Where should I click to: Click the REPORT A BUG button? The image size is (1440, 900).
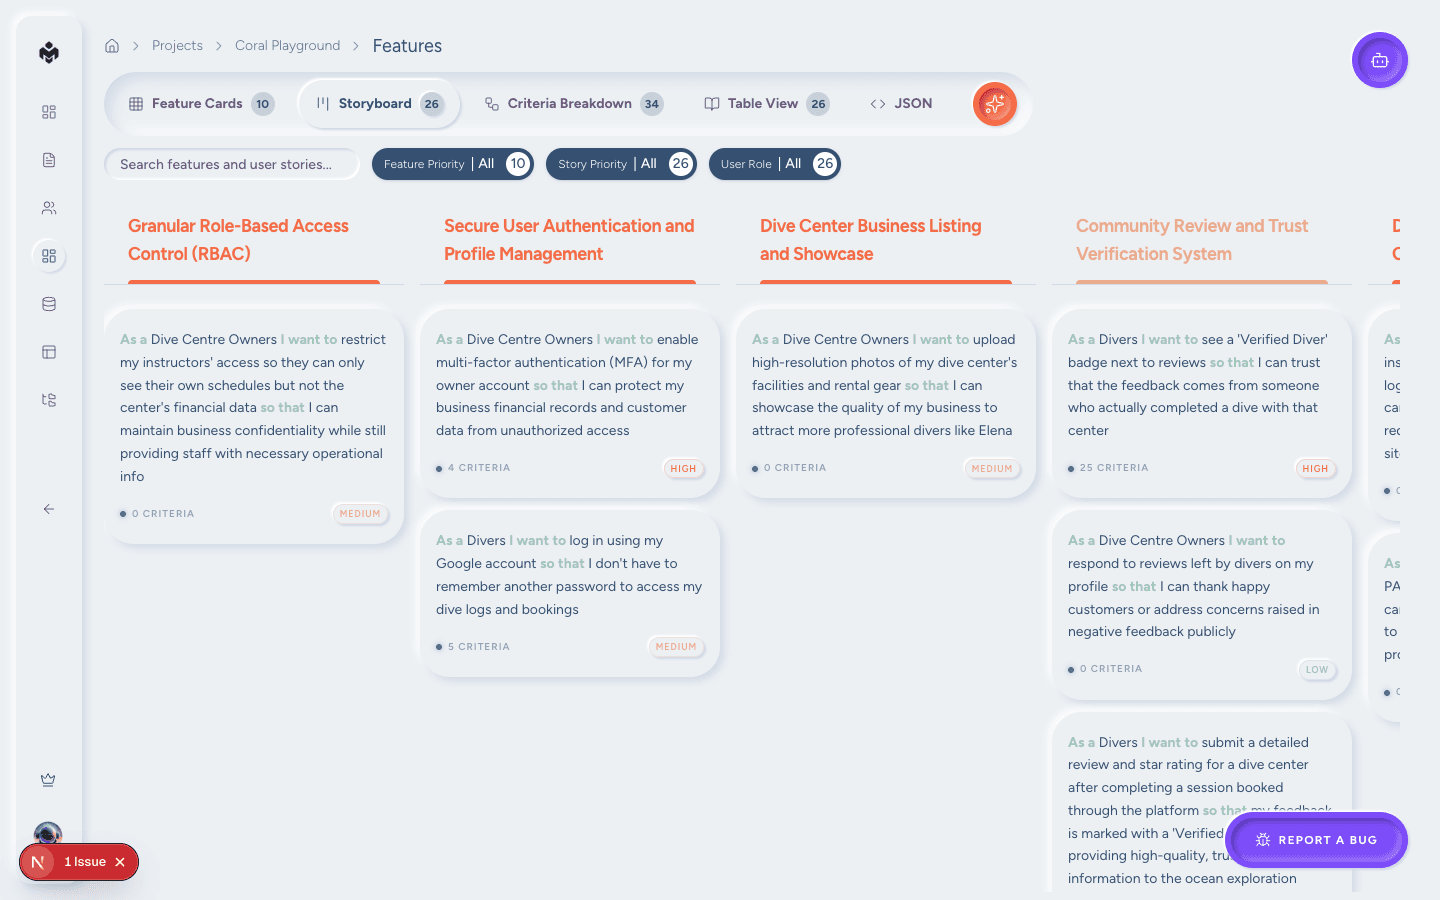click(x=1316, y=840)
